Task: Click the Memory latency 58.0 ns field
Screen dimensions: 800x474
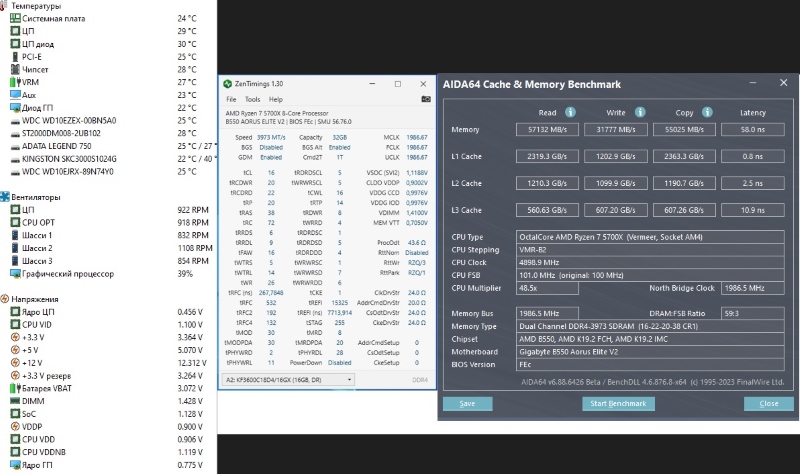Action: point(753,130)
